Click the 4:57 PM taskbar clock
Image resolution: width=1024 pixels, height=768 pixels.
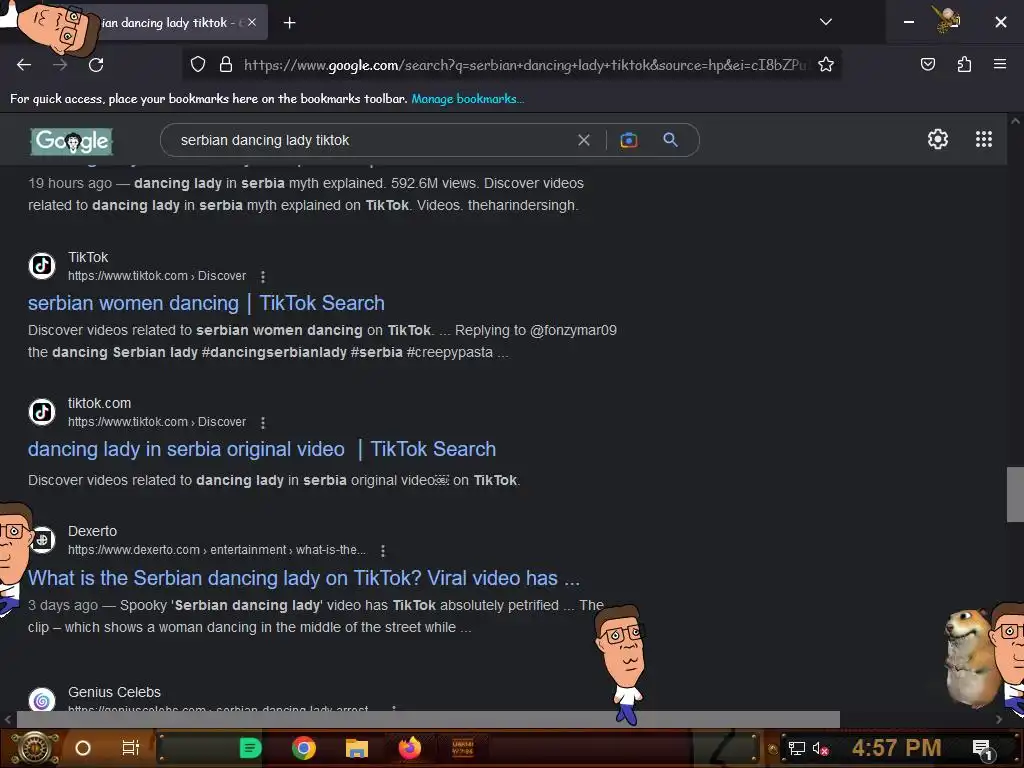(x=896, y=748)
